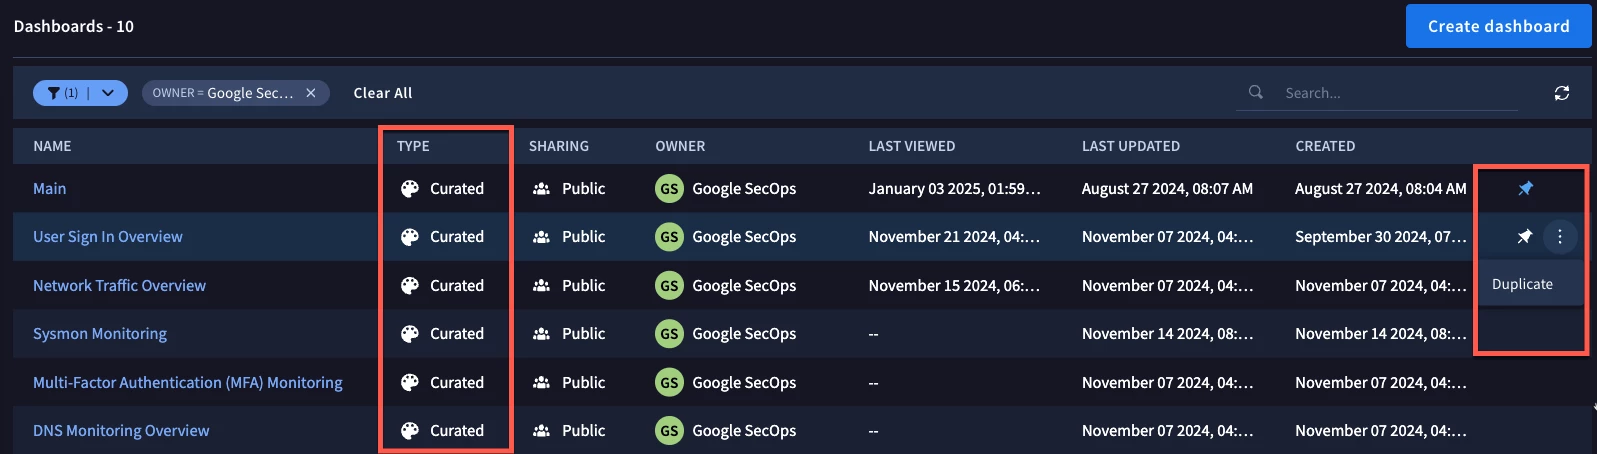The height and width of the screenshot is (454, 1597).
Task: Sort by LAST VIEWED column header
Action: [x=912, y=146]
